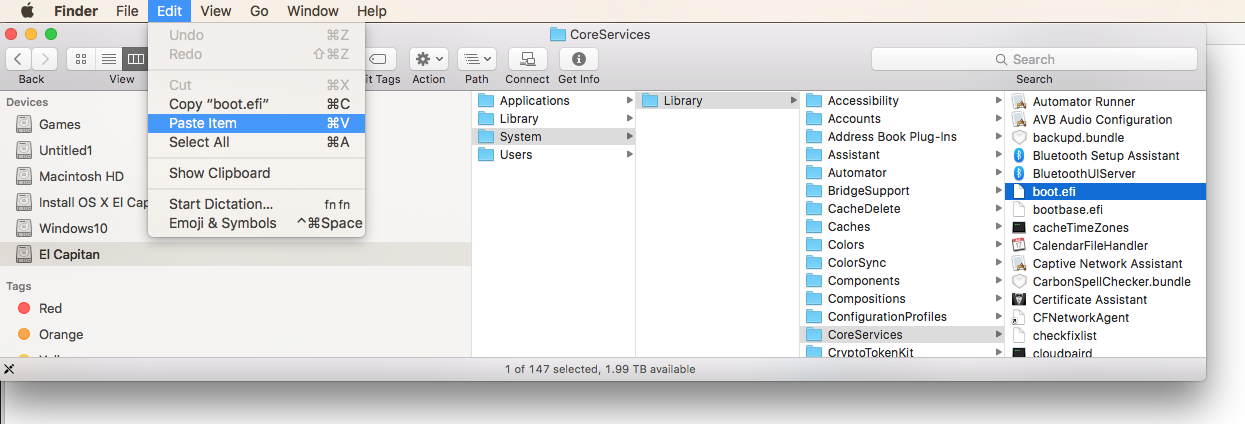Image resolution: width=1245 pixels, height=424 pixels.
Task: Open the Go menu
Action: pyautogui.click(x=259, y=11)
